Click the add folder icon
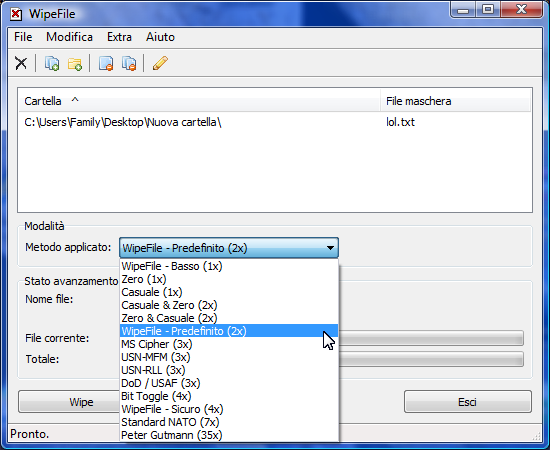The height and width of the screenshot is (450, 550). click(x=75, y=63)
